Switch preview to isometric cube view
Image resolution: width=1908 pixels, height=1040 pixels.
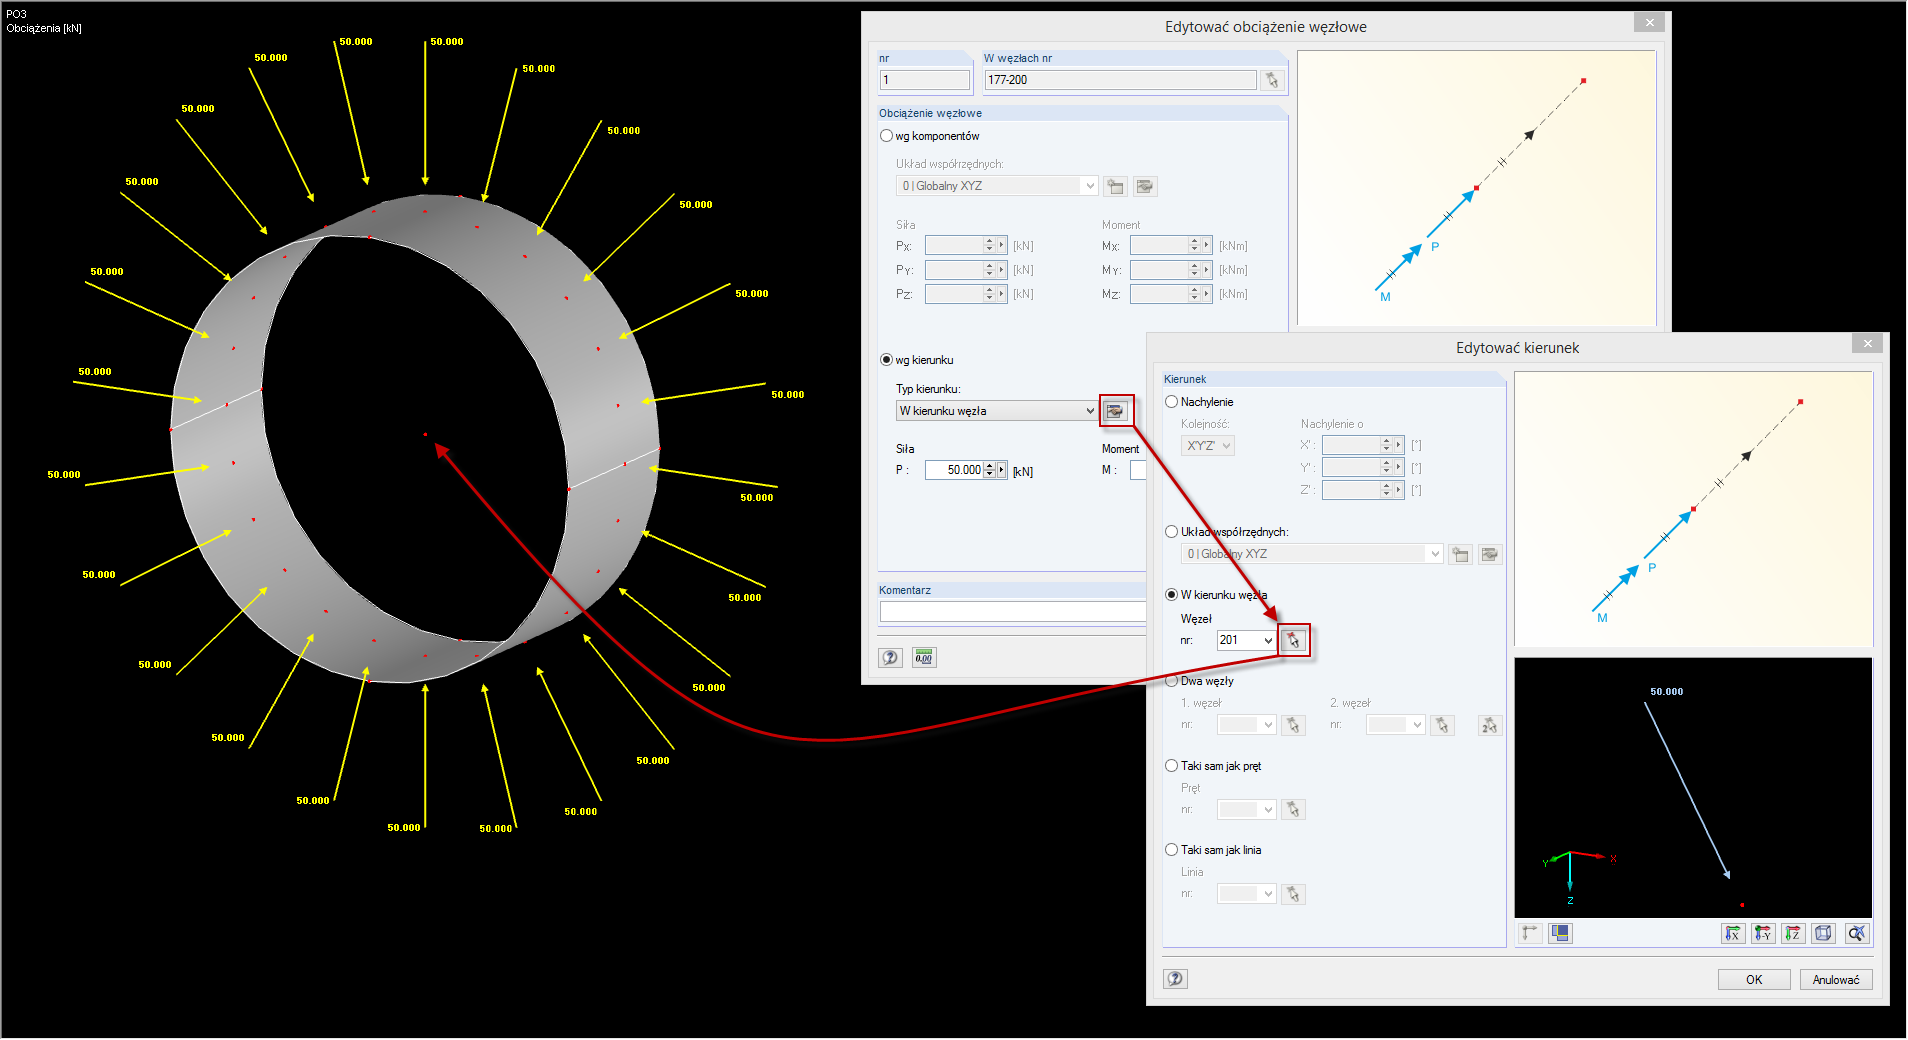coord(1824,933)
